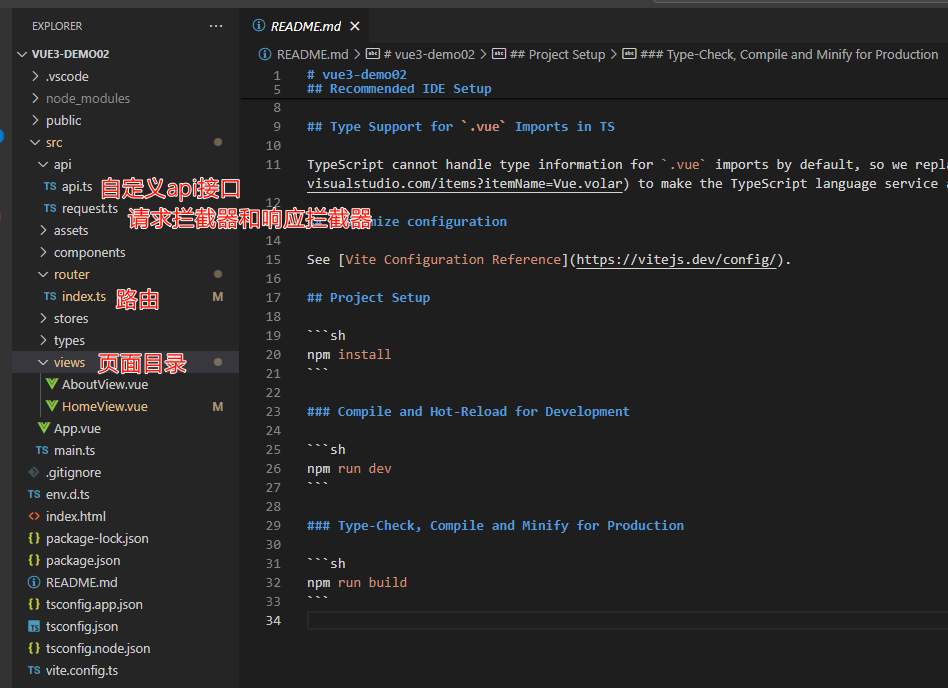Click the 'npm install' code line
The height and width of the screenshot is (688, 948).
[349, 354]
